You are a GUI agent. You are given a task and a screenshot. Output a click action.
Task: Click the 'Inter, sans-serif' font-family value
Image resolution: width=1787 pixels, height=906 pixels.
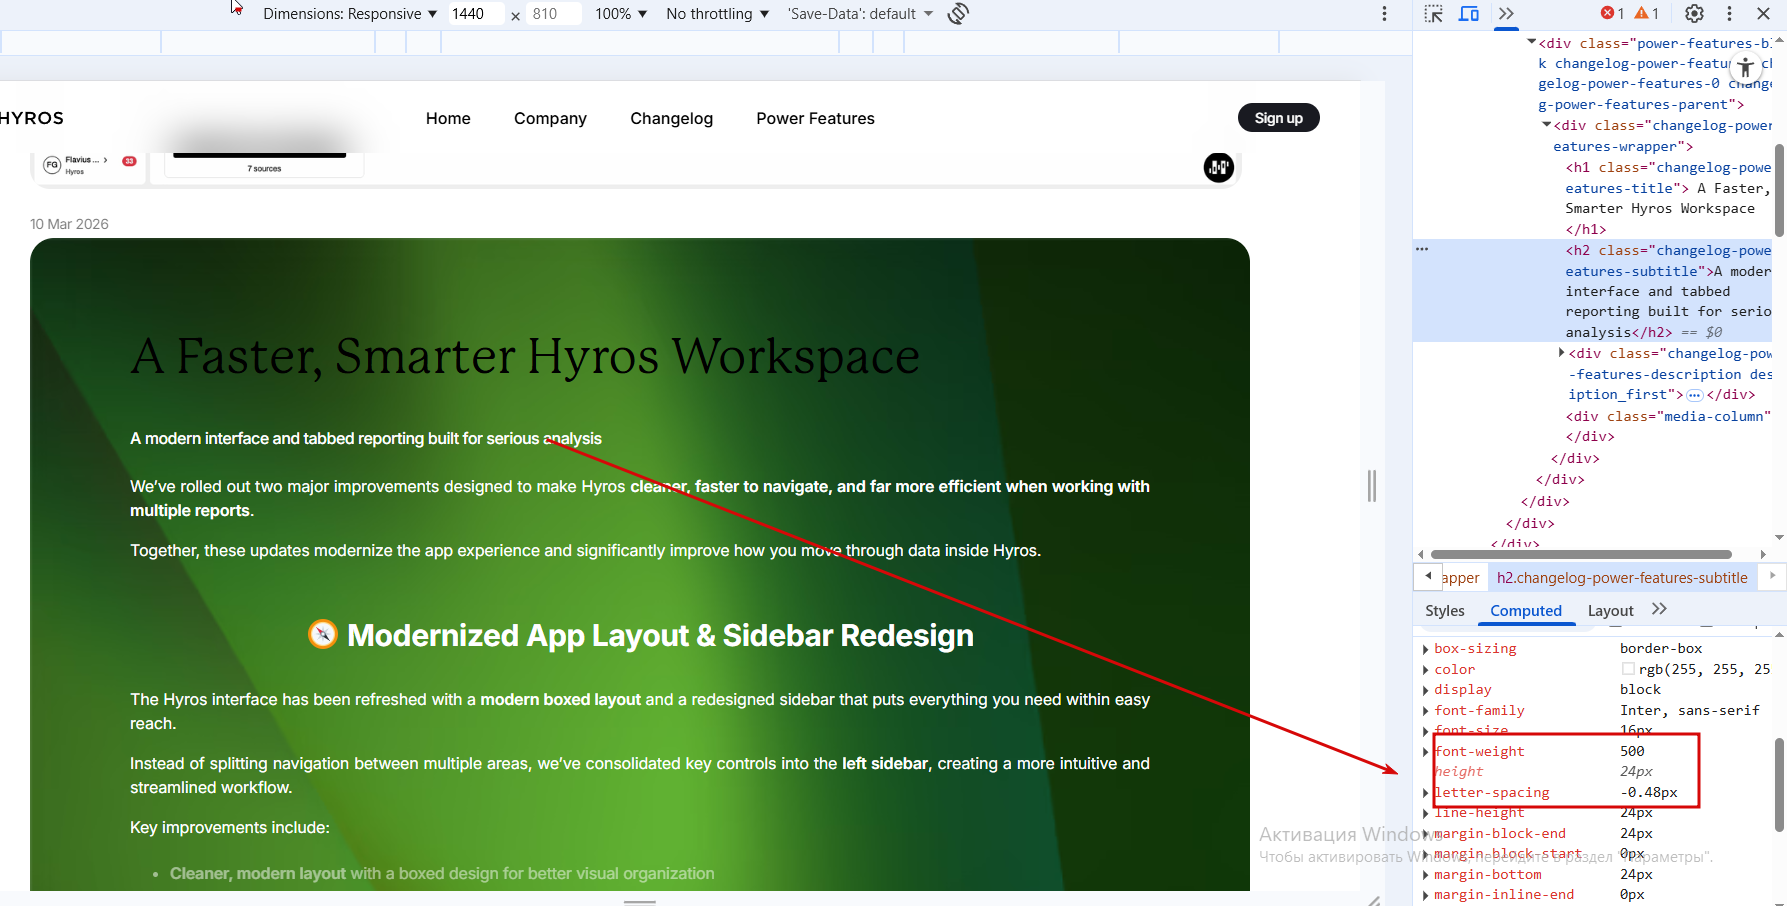(1689, 711)
